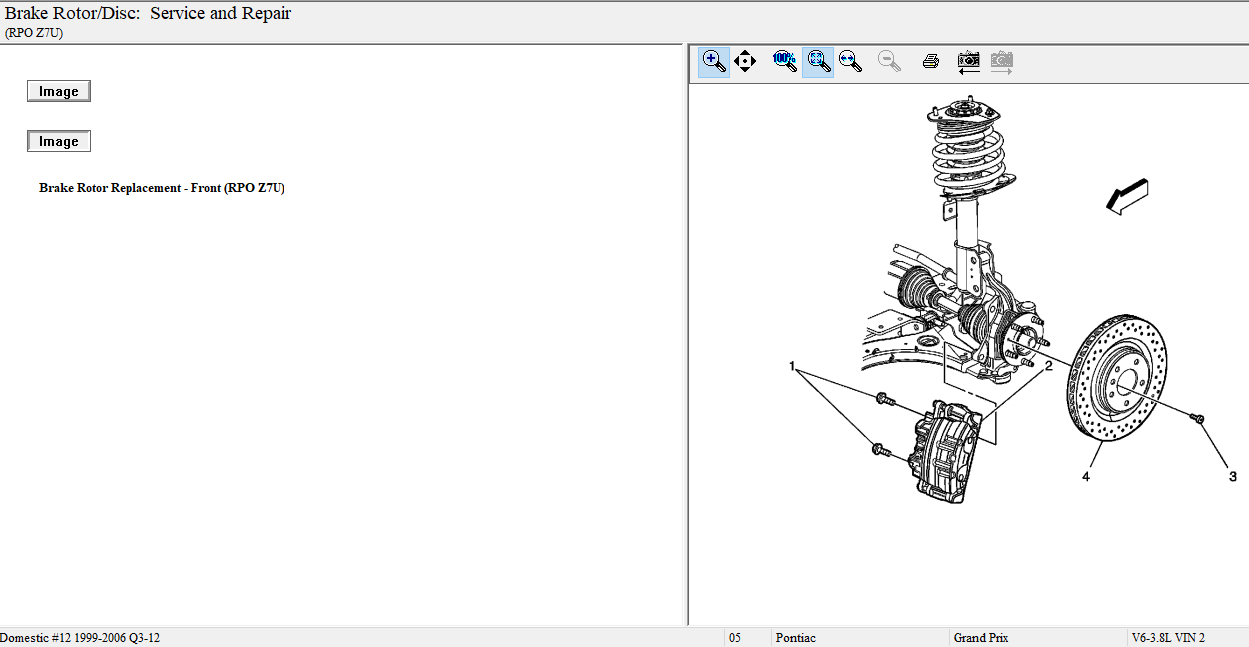This screenshot has height=647, width=1249.
Task: Click 'Grand Prix' in the status bar
Action: 983,638
